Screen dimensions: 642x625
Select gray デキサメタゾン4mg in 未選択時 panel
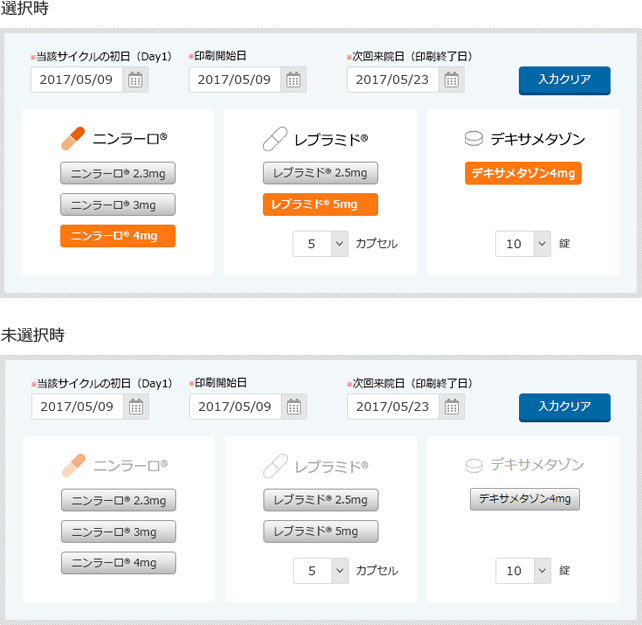point(525,499)
